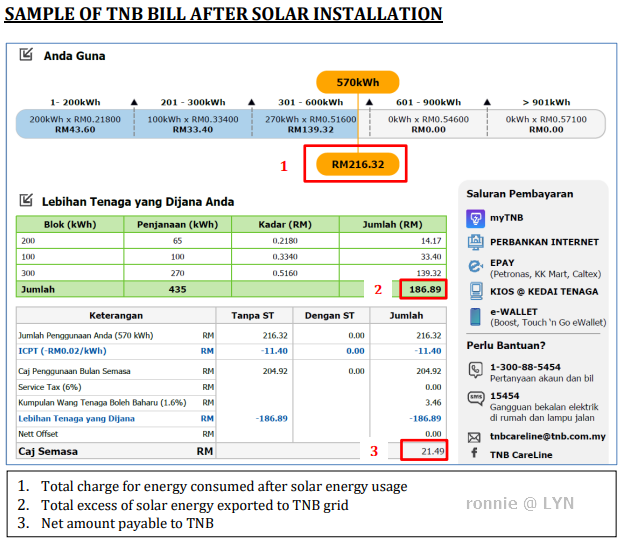This screenshot has width=628, height=551.
Task: Click the Saluran Pembayaran heading
Action: 520,194
